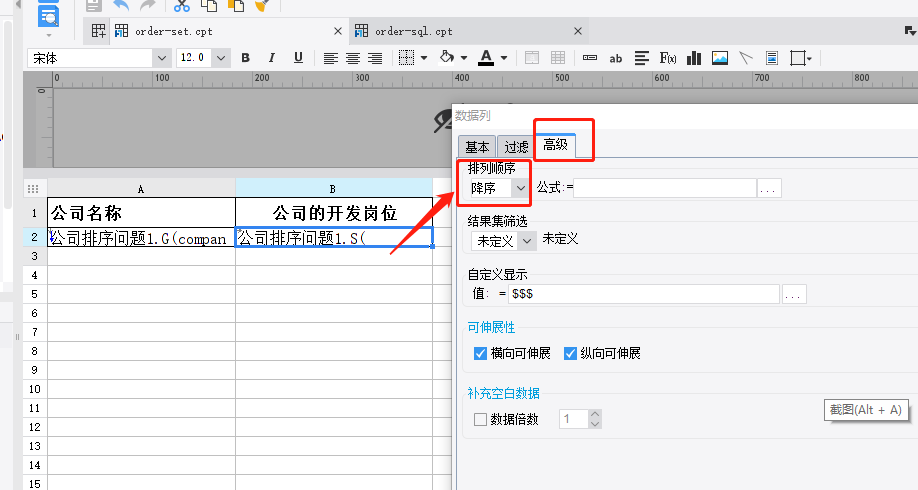Click the sort 公式 input field
The width and height of the screenshot is (918, 490).
(664, 188)
